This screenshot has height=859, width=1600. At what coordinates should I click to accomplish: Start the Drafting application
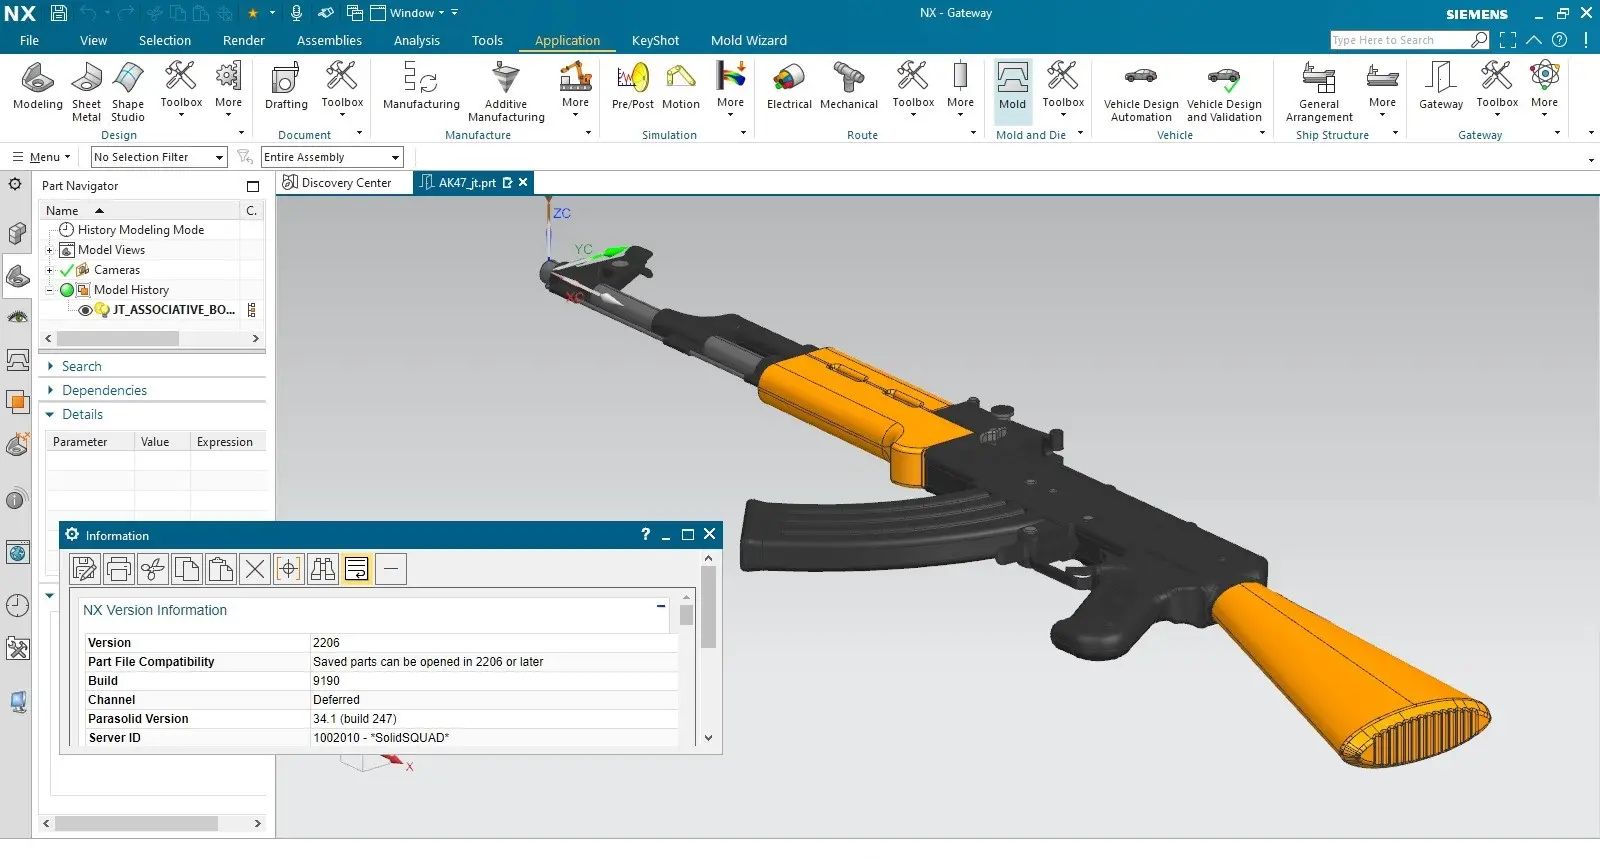(x=286, y=86)
